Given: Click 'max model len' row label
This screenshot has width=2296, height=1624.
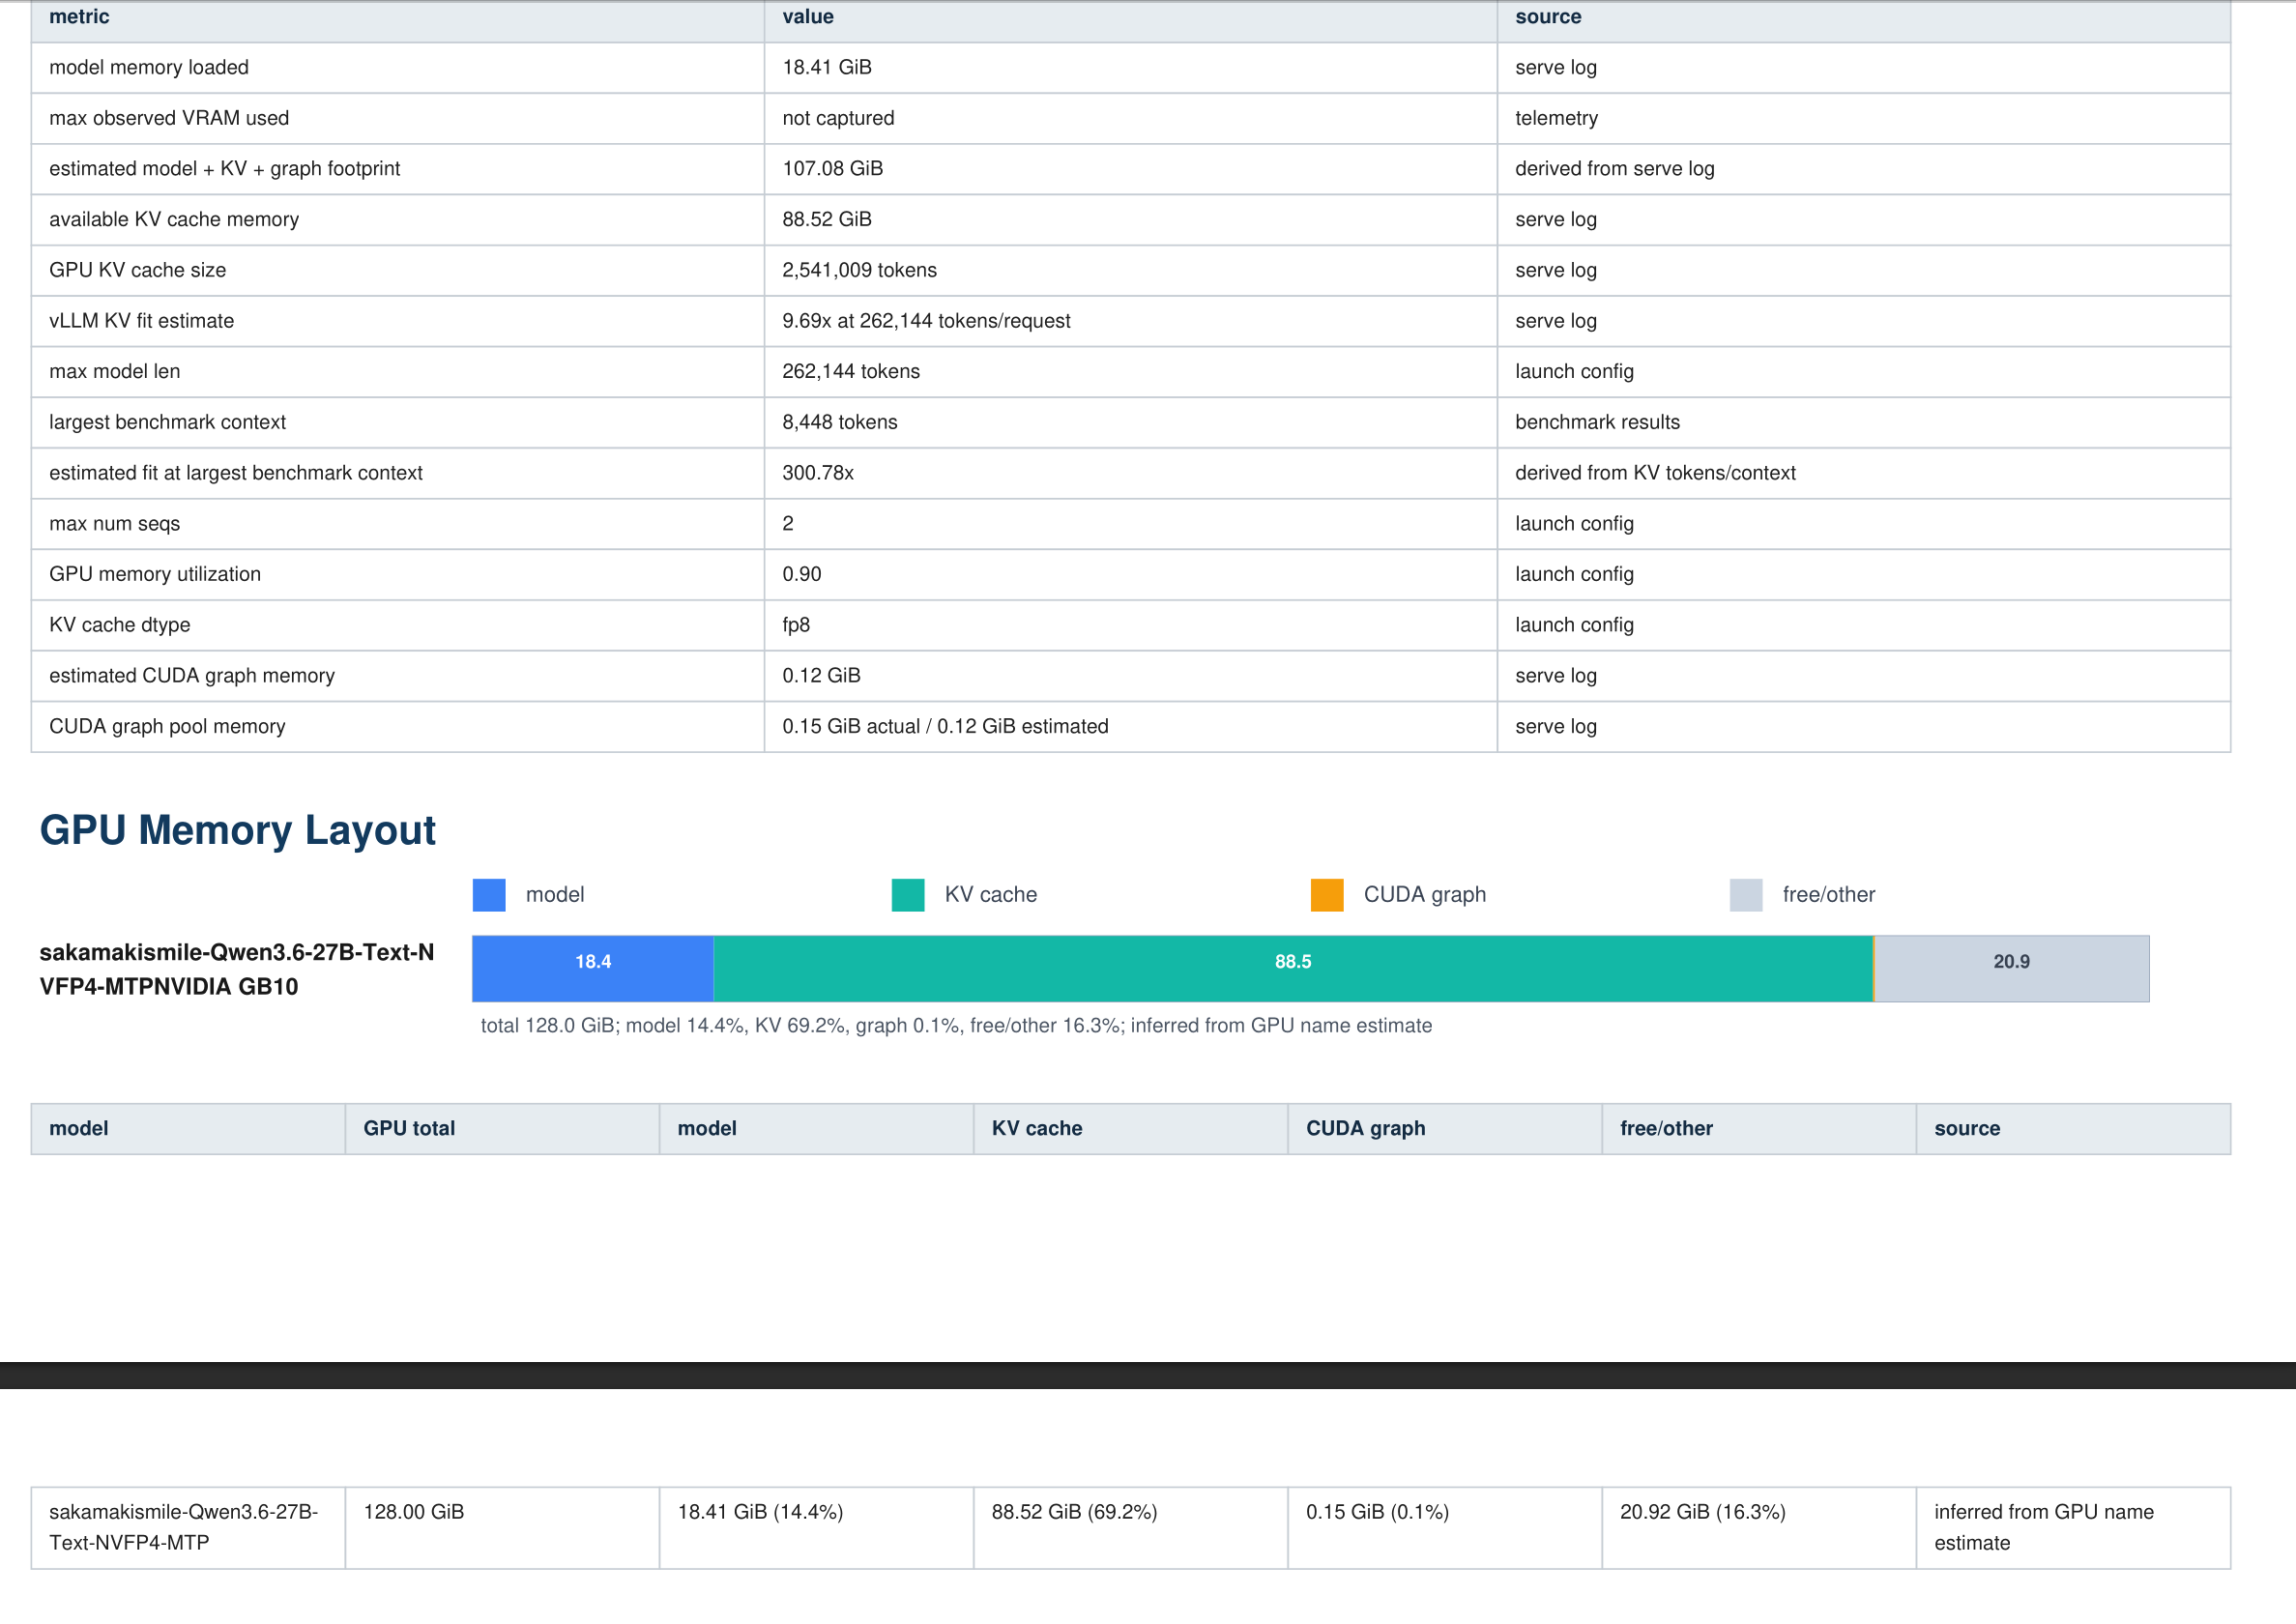Looking at the screenshot, I should point(115,371).
